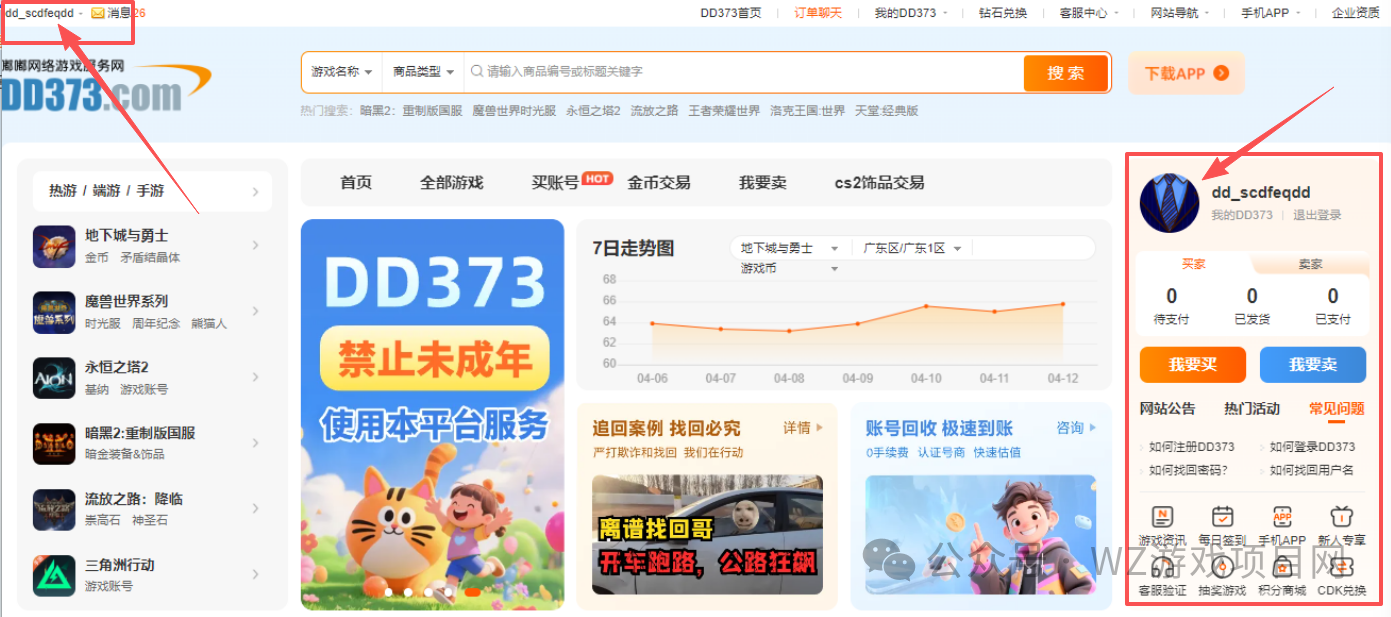
Task: Open the 游戏资讯 news icon
Action: [x=1162, y=518]
